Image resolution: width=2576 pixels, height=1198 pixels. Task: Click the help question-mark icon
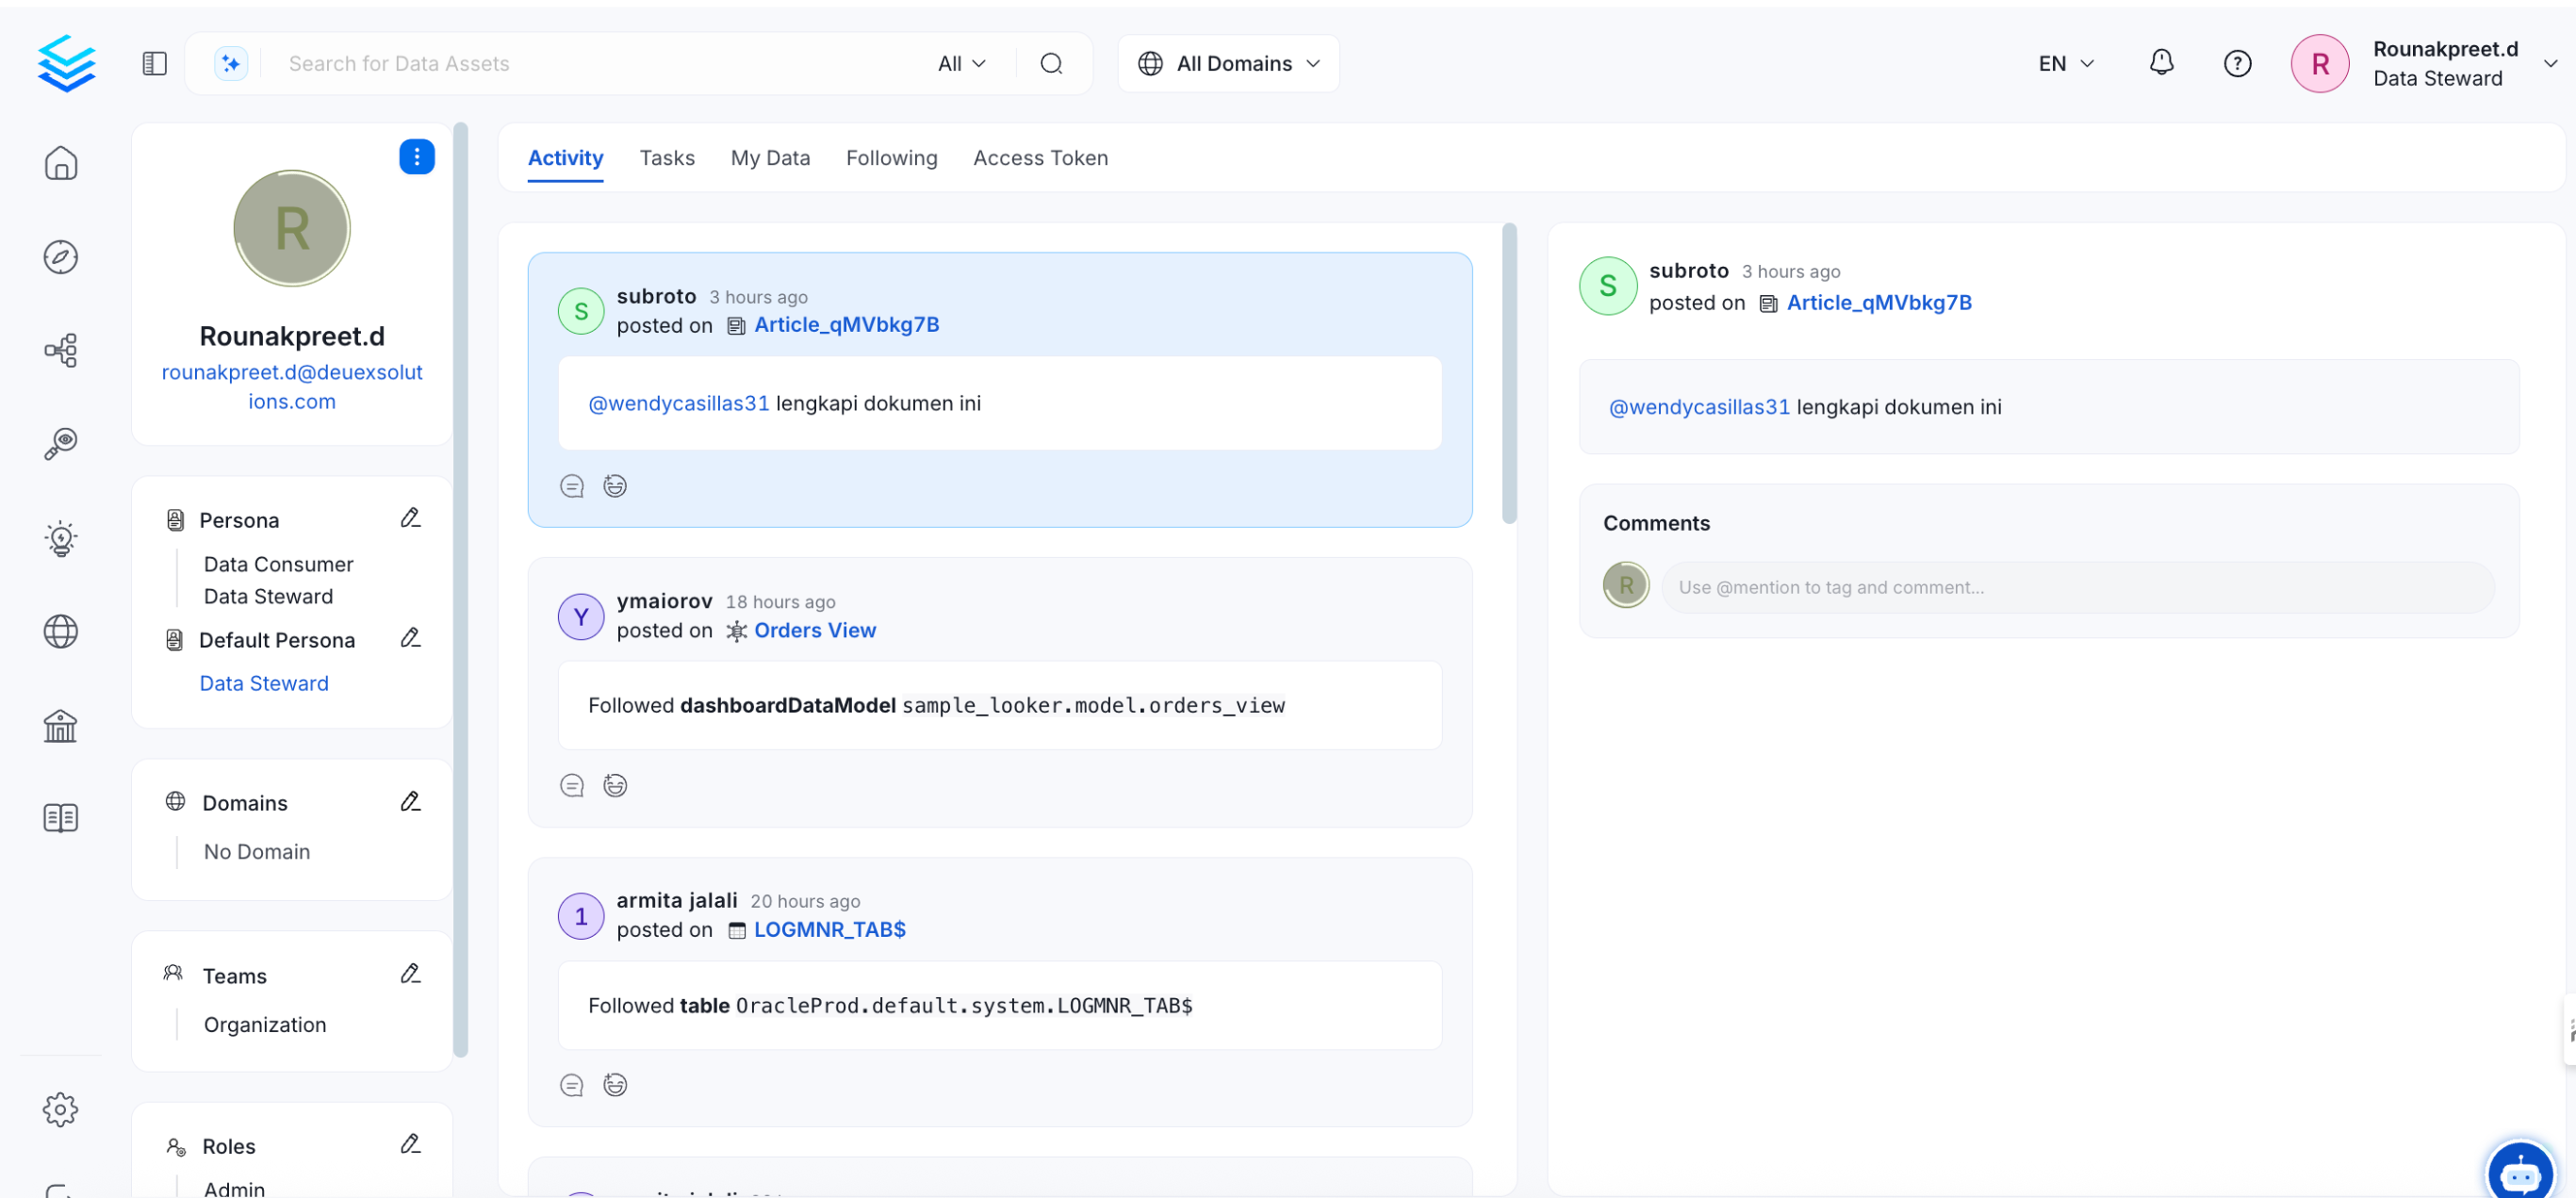[2237, 63]
